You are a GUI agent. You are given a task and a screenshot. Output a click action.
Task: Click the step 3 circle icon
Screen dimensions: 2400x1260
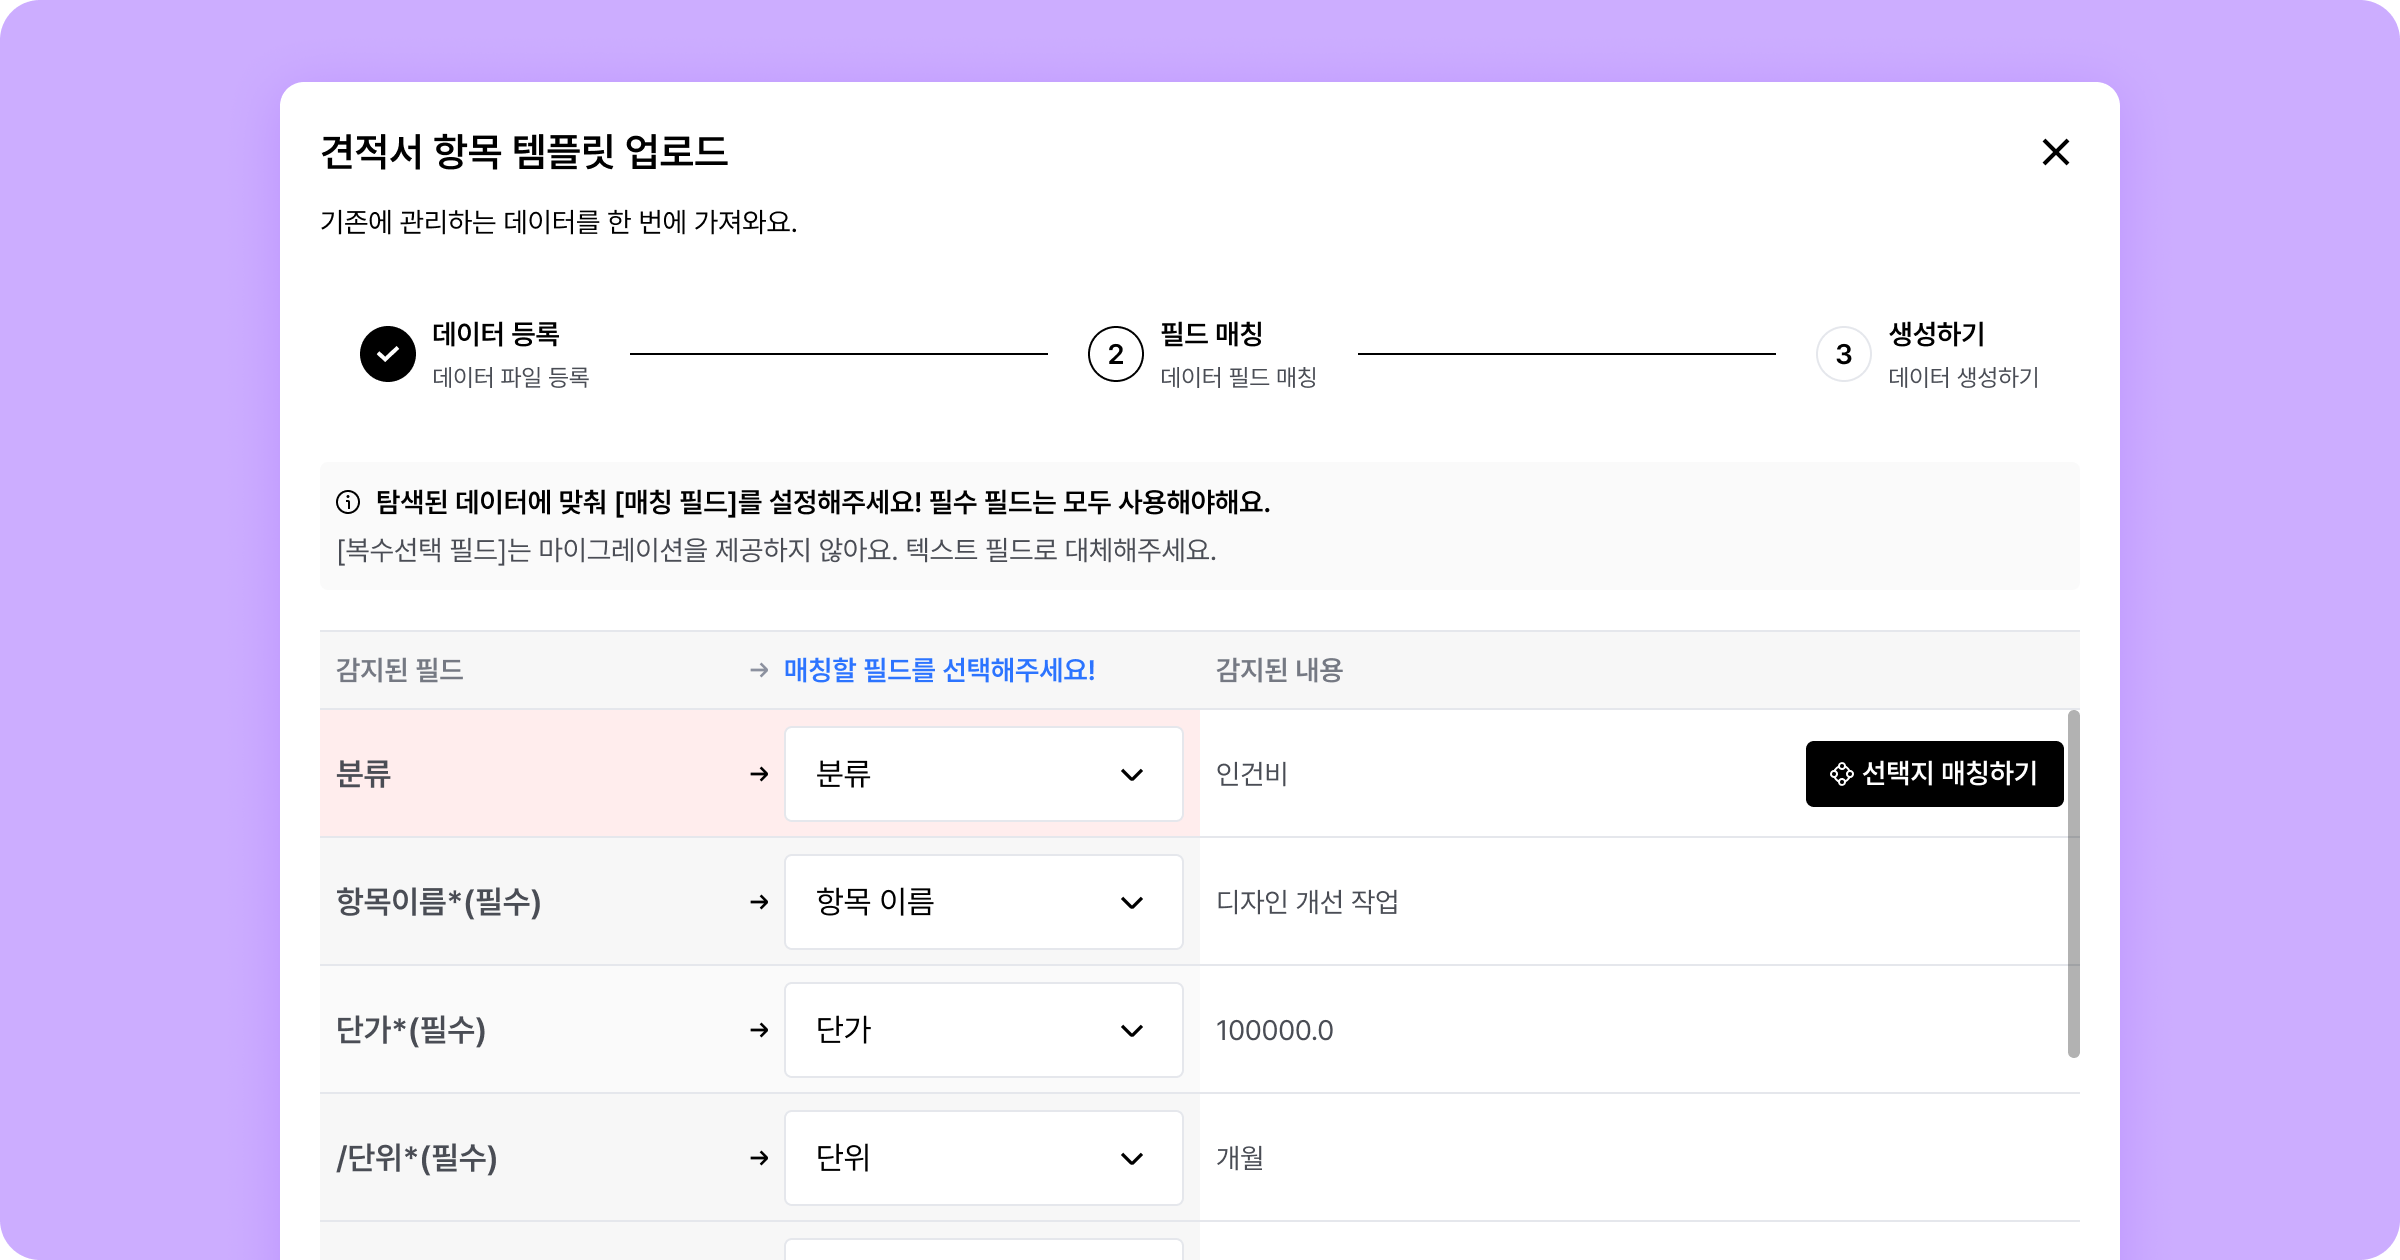point(1843,354)
